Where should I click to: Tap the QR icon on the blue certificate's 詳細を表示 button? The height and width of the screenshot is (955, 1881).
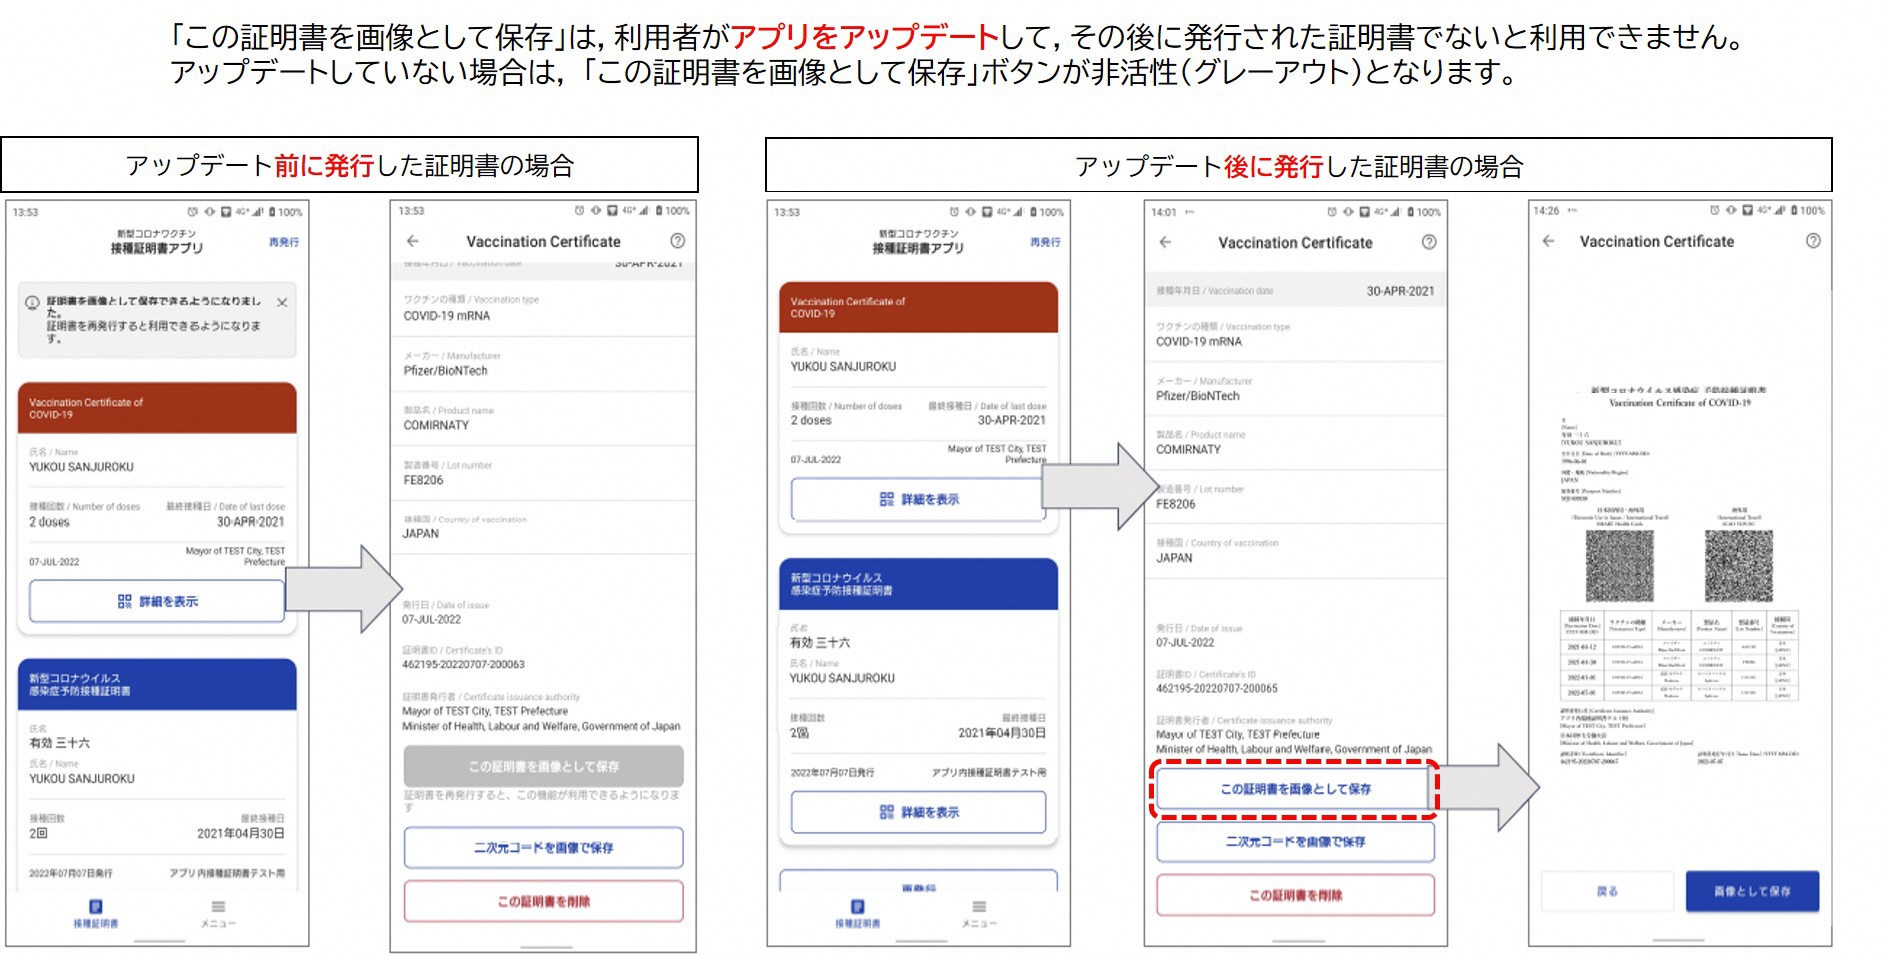(x=886, y=812)
